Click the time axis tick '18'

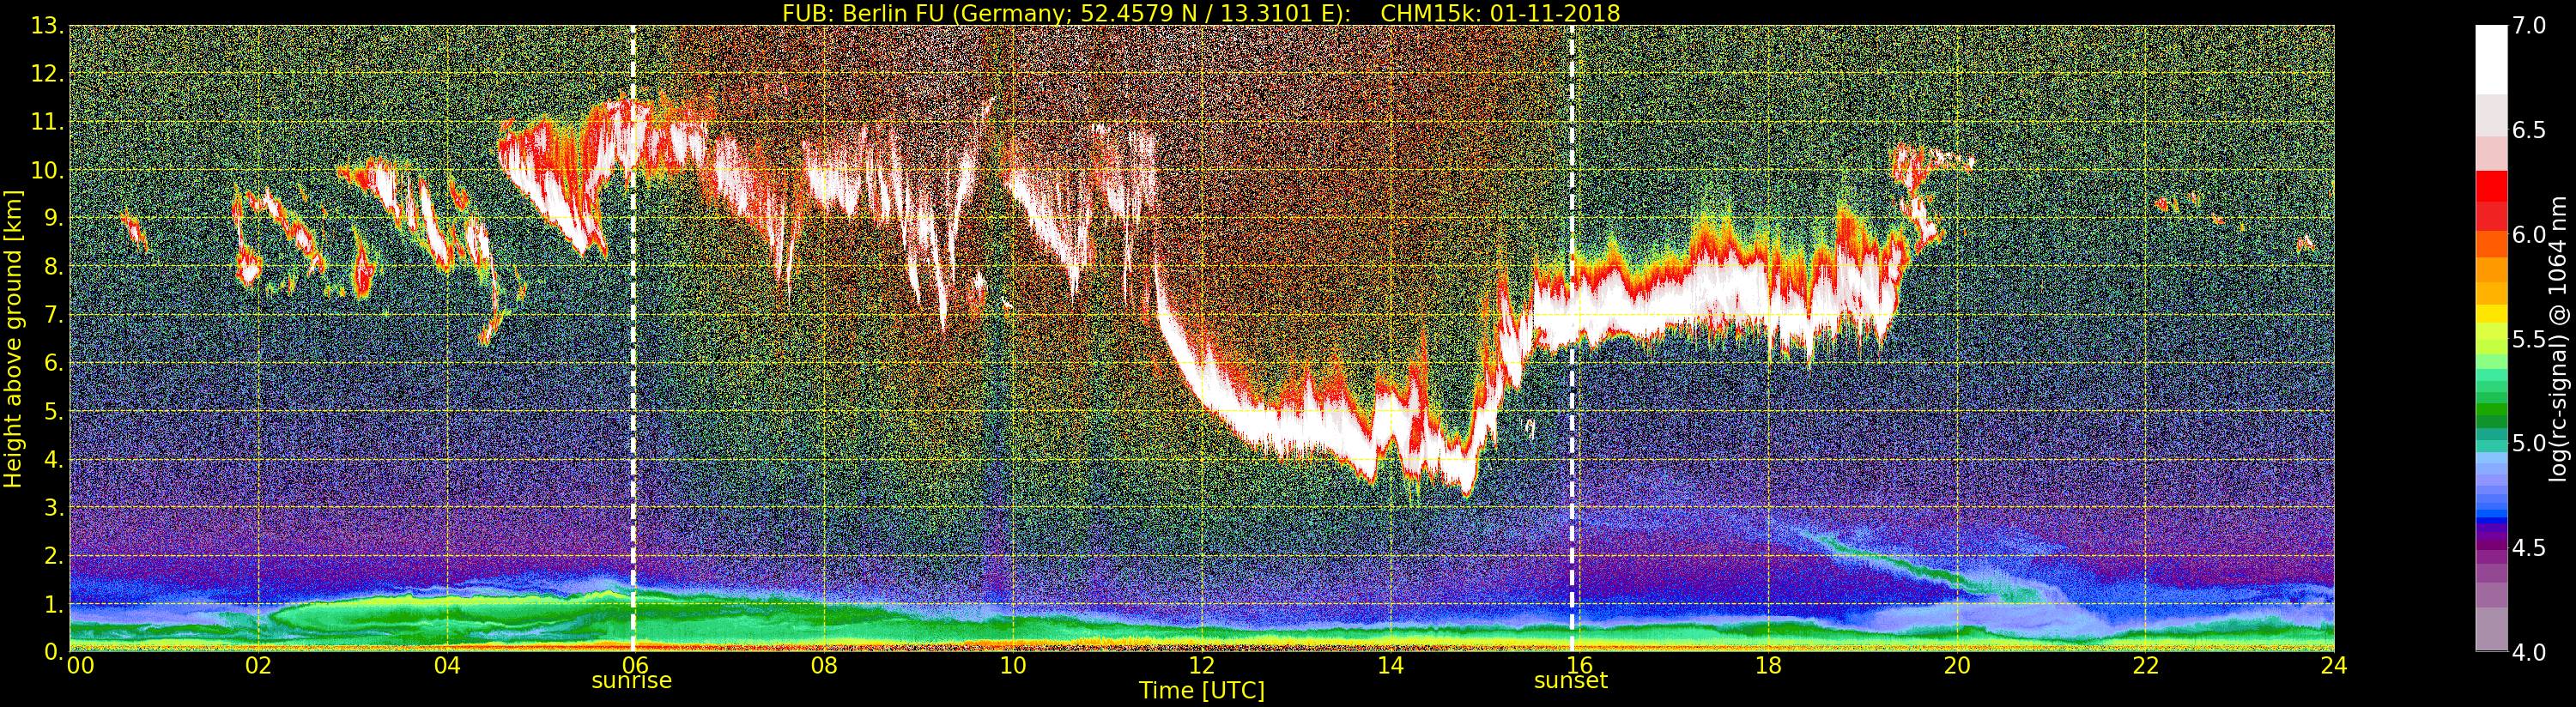point(1768,666)
